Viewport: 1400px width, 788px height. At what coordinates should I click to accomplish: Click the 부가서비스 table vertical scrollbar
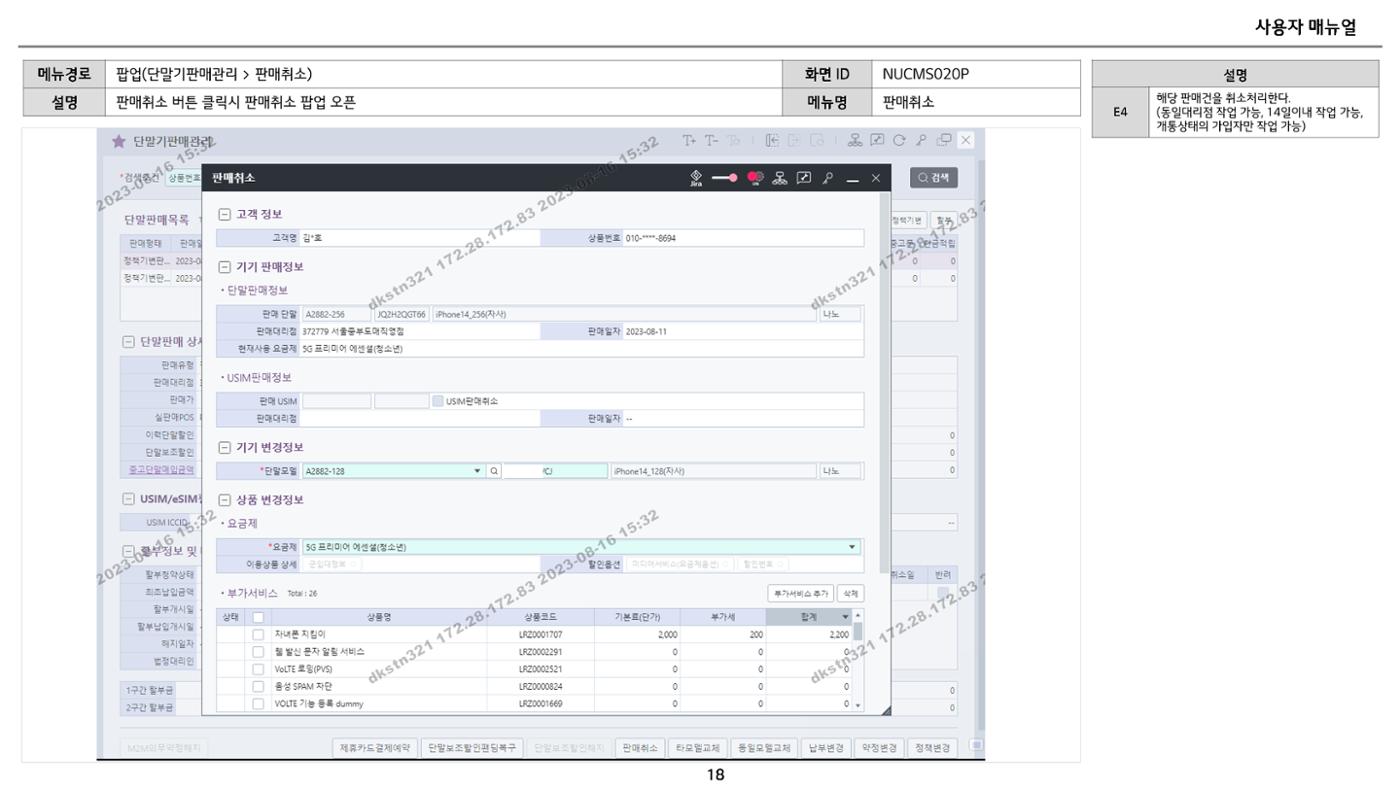coord(857,660)
